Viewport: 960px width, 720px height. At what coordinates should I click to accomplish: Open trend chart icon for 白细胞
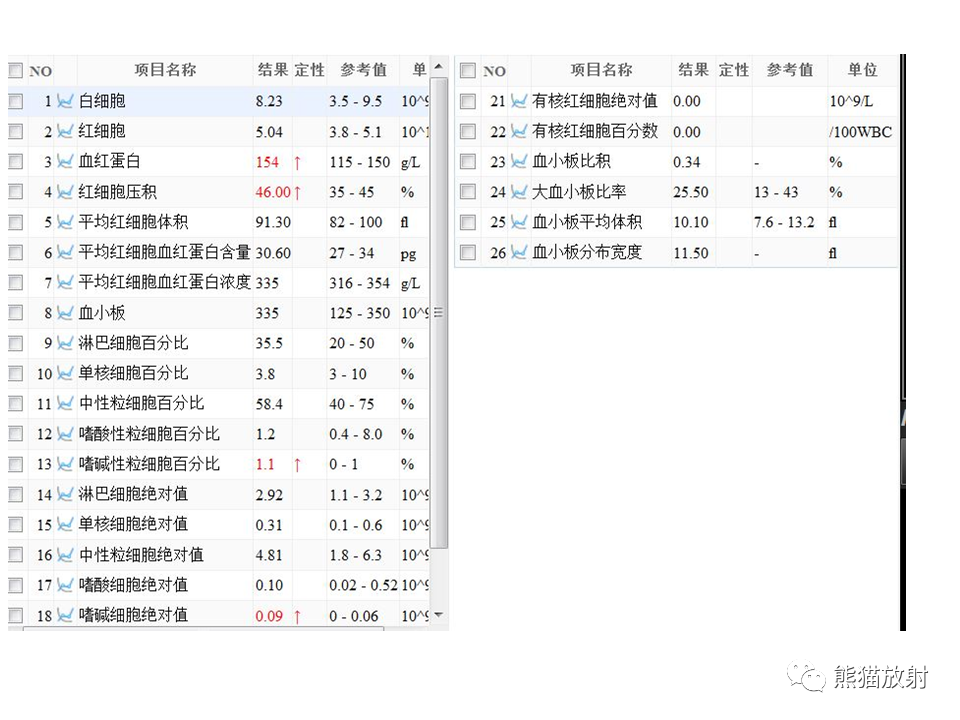pos(65,101)
